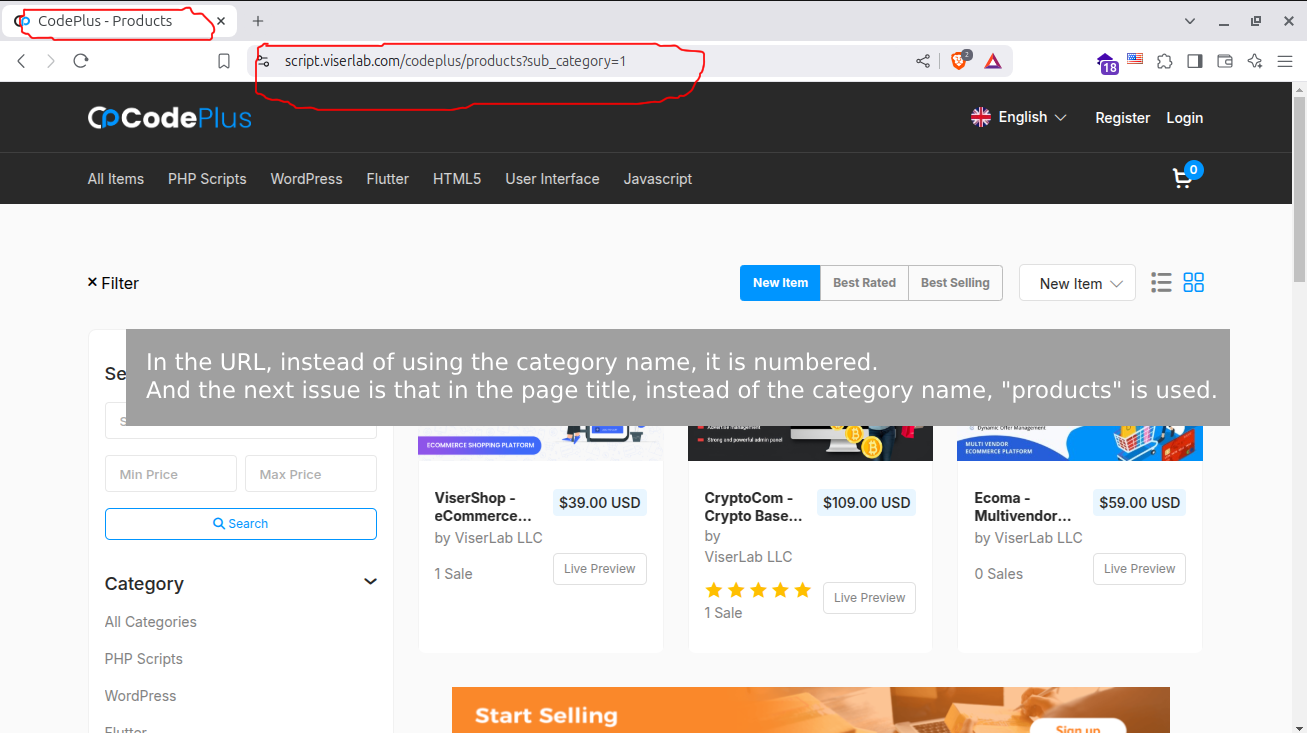Click the Search filter button
This screenshot has height=733, width=1307.
[241, 524]
